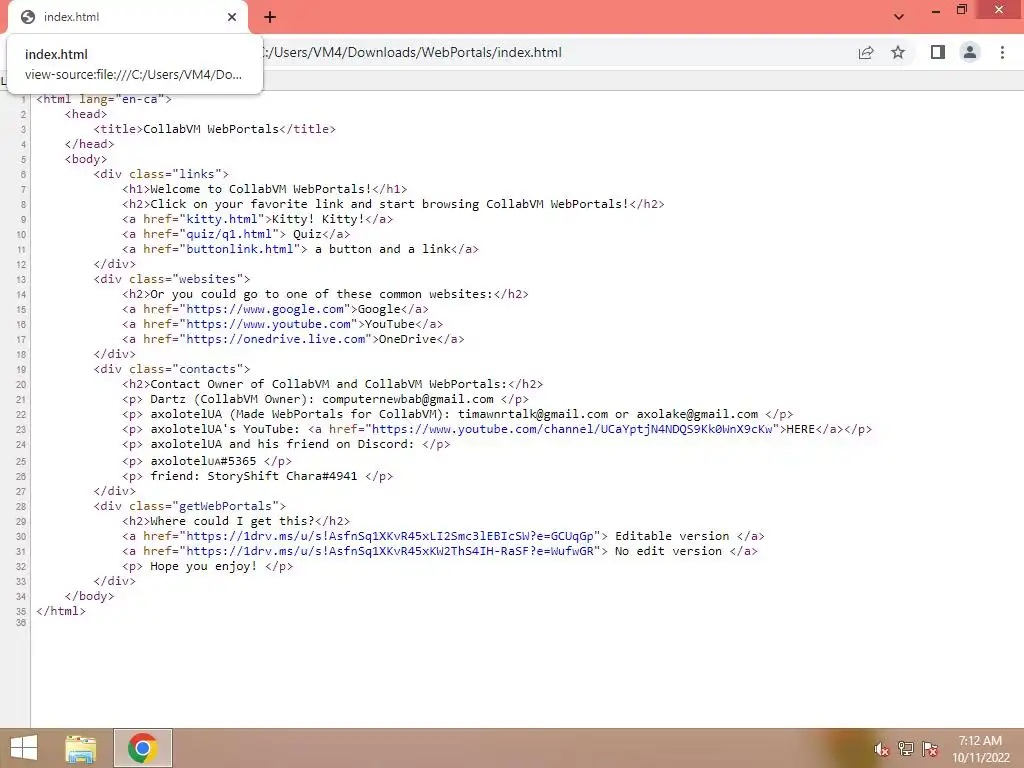Toggle the browser side panel
Viewport: 1024px width, 768px height.
point(938,52)
